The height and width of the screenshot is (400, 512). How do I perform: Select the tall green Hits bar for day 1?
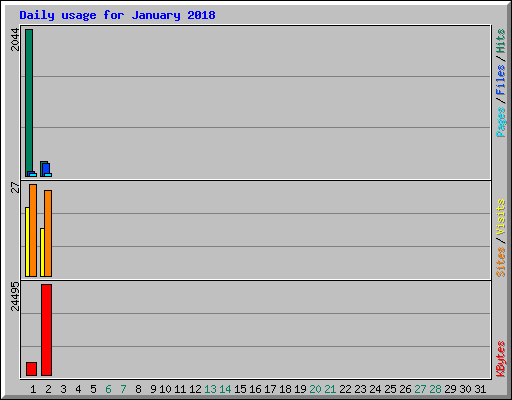tap(29, 103)
